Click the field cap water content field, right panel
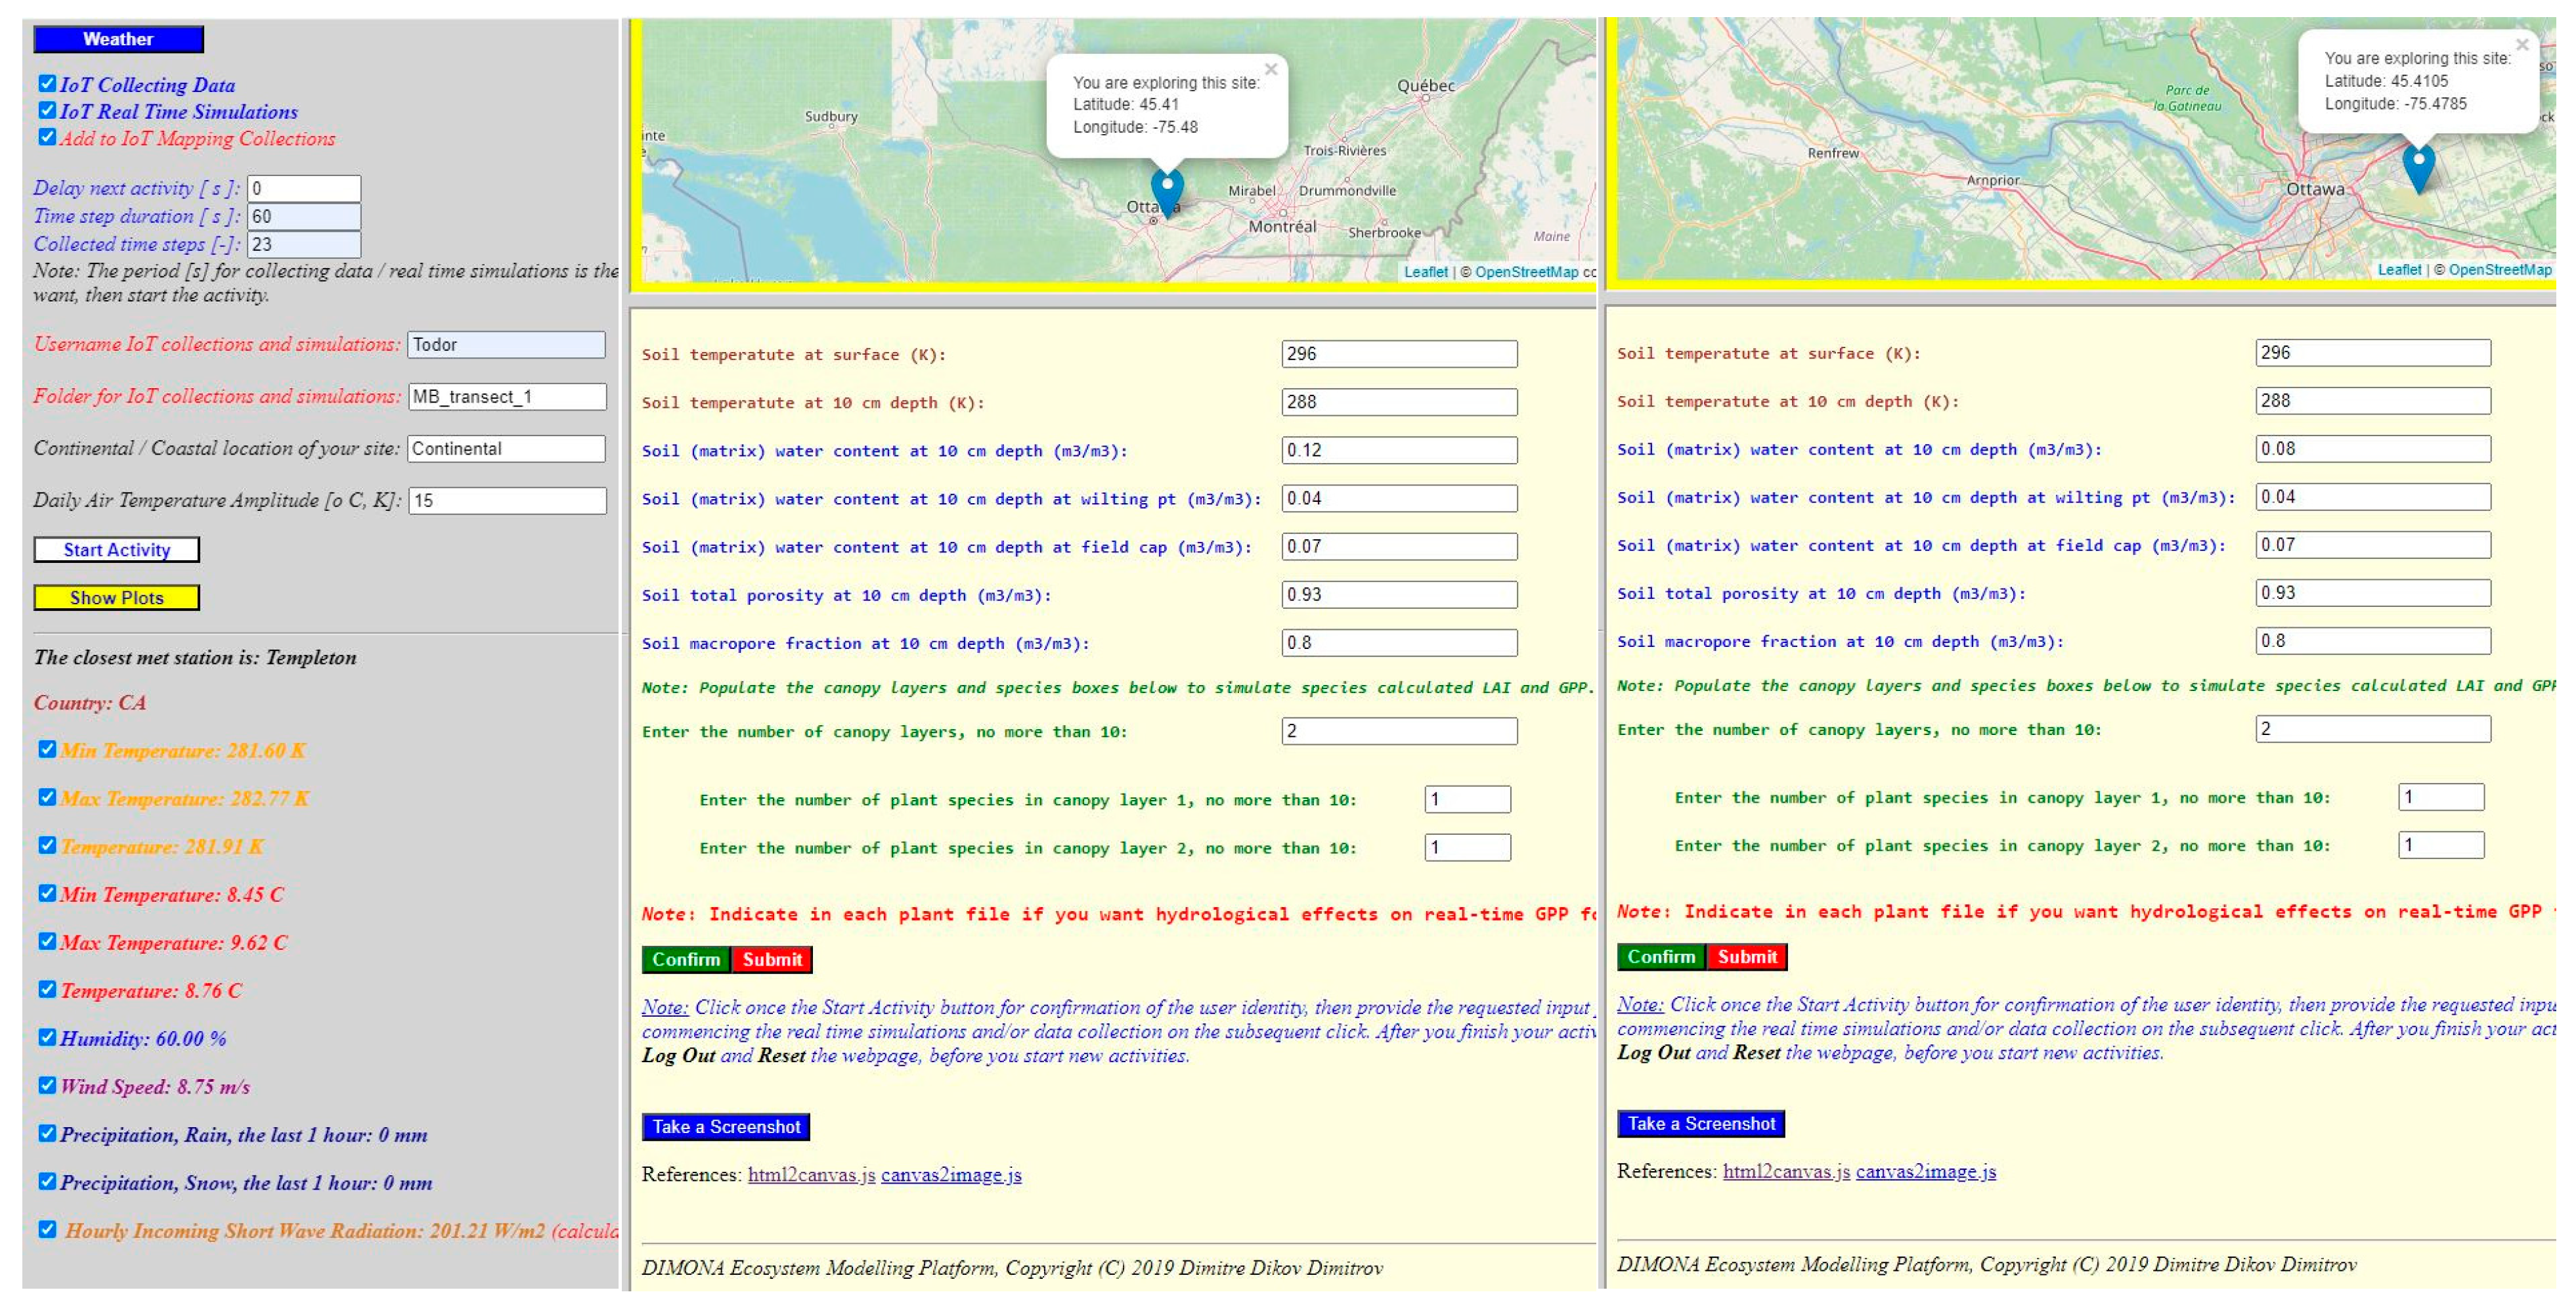This screenshot has width=2576, height=1313. coord(2373,544)
